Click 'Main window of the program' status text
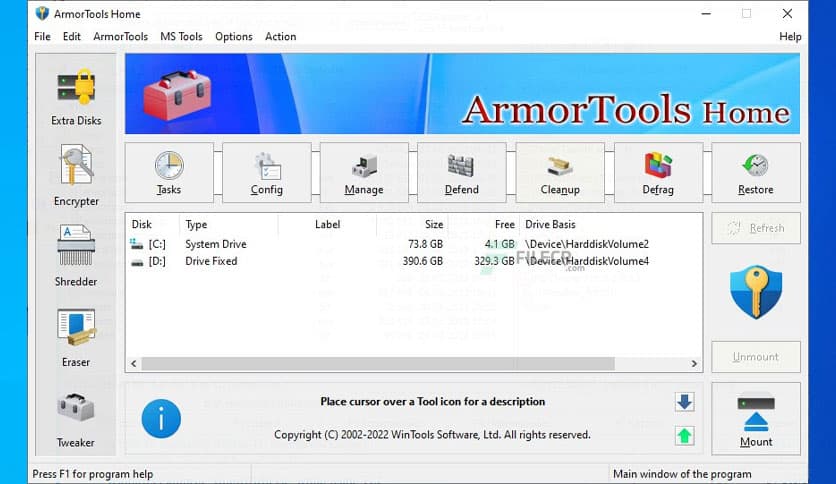 [682, 474]
